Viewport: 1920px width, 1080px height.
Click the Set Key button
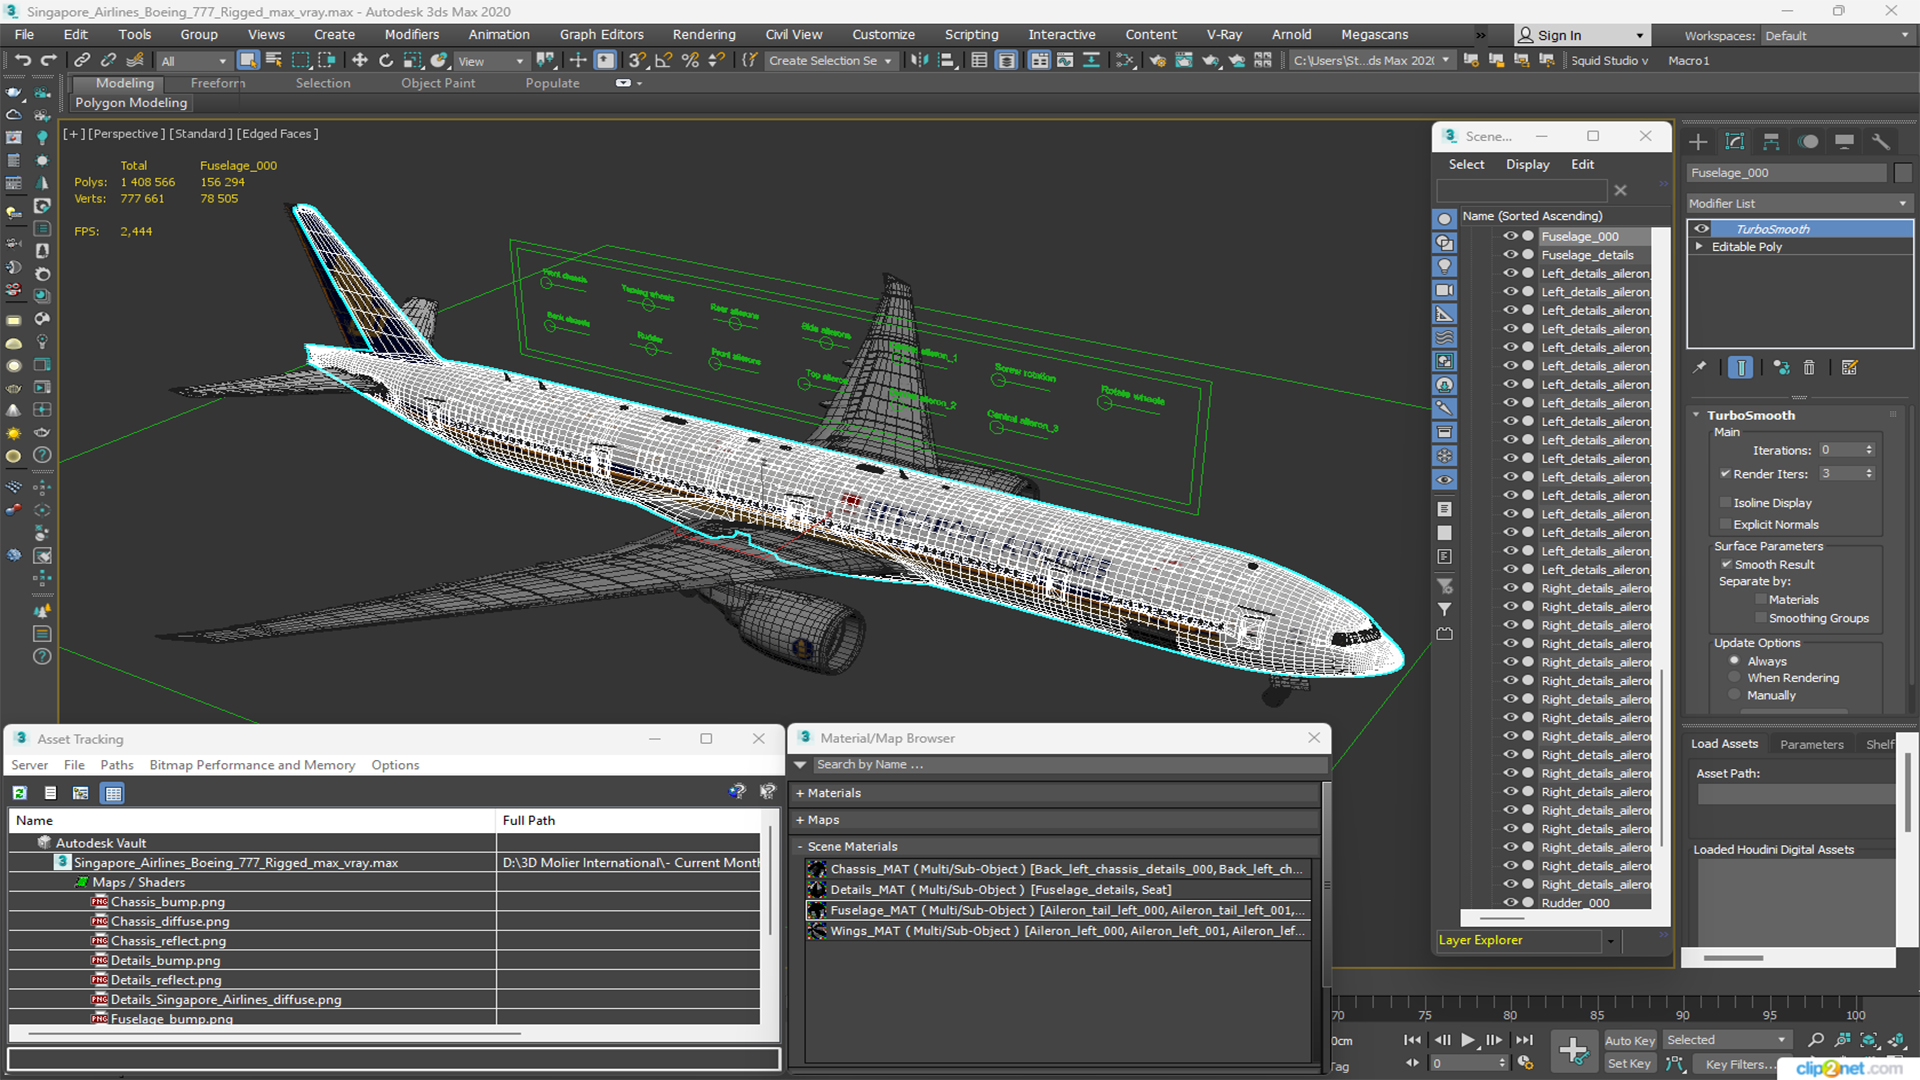pos(1629,1064)
